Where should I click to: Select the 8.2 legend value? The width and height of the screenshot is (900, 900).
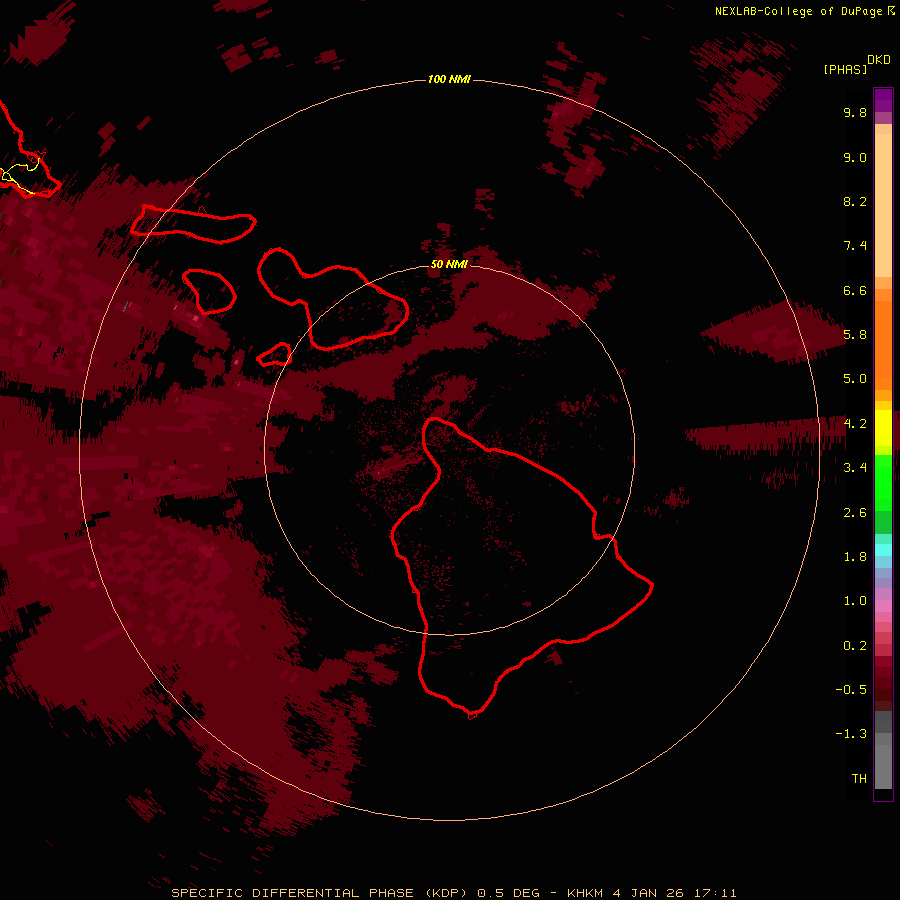point(855,201)
